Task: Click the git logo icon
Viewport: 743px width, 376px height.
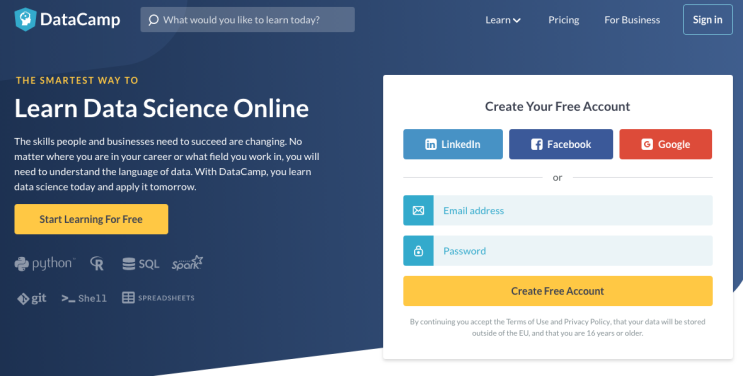Action: point(23,299)
